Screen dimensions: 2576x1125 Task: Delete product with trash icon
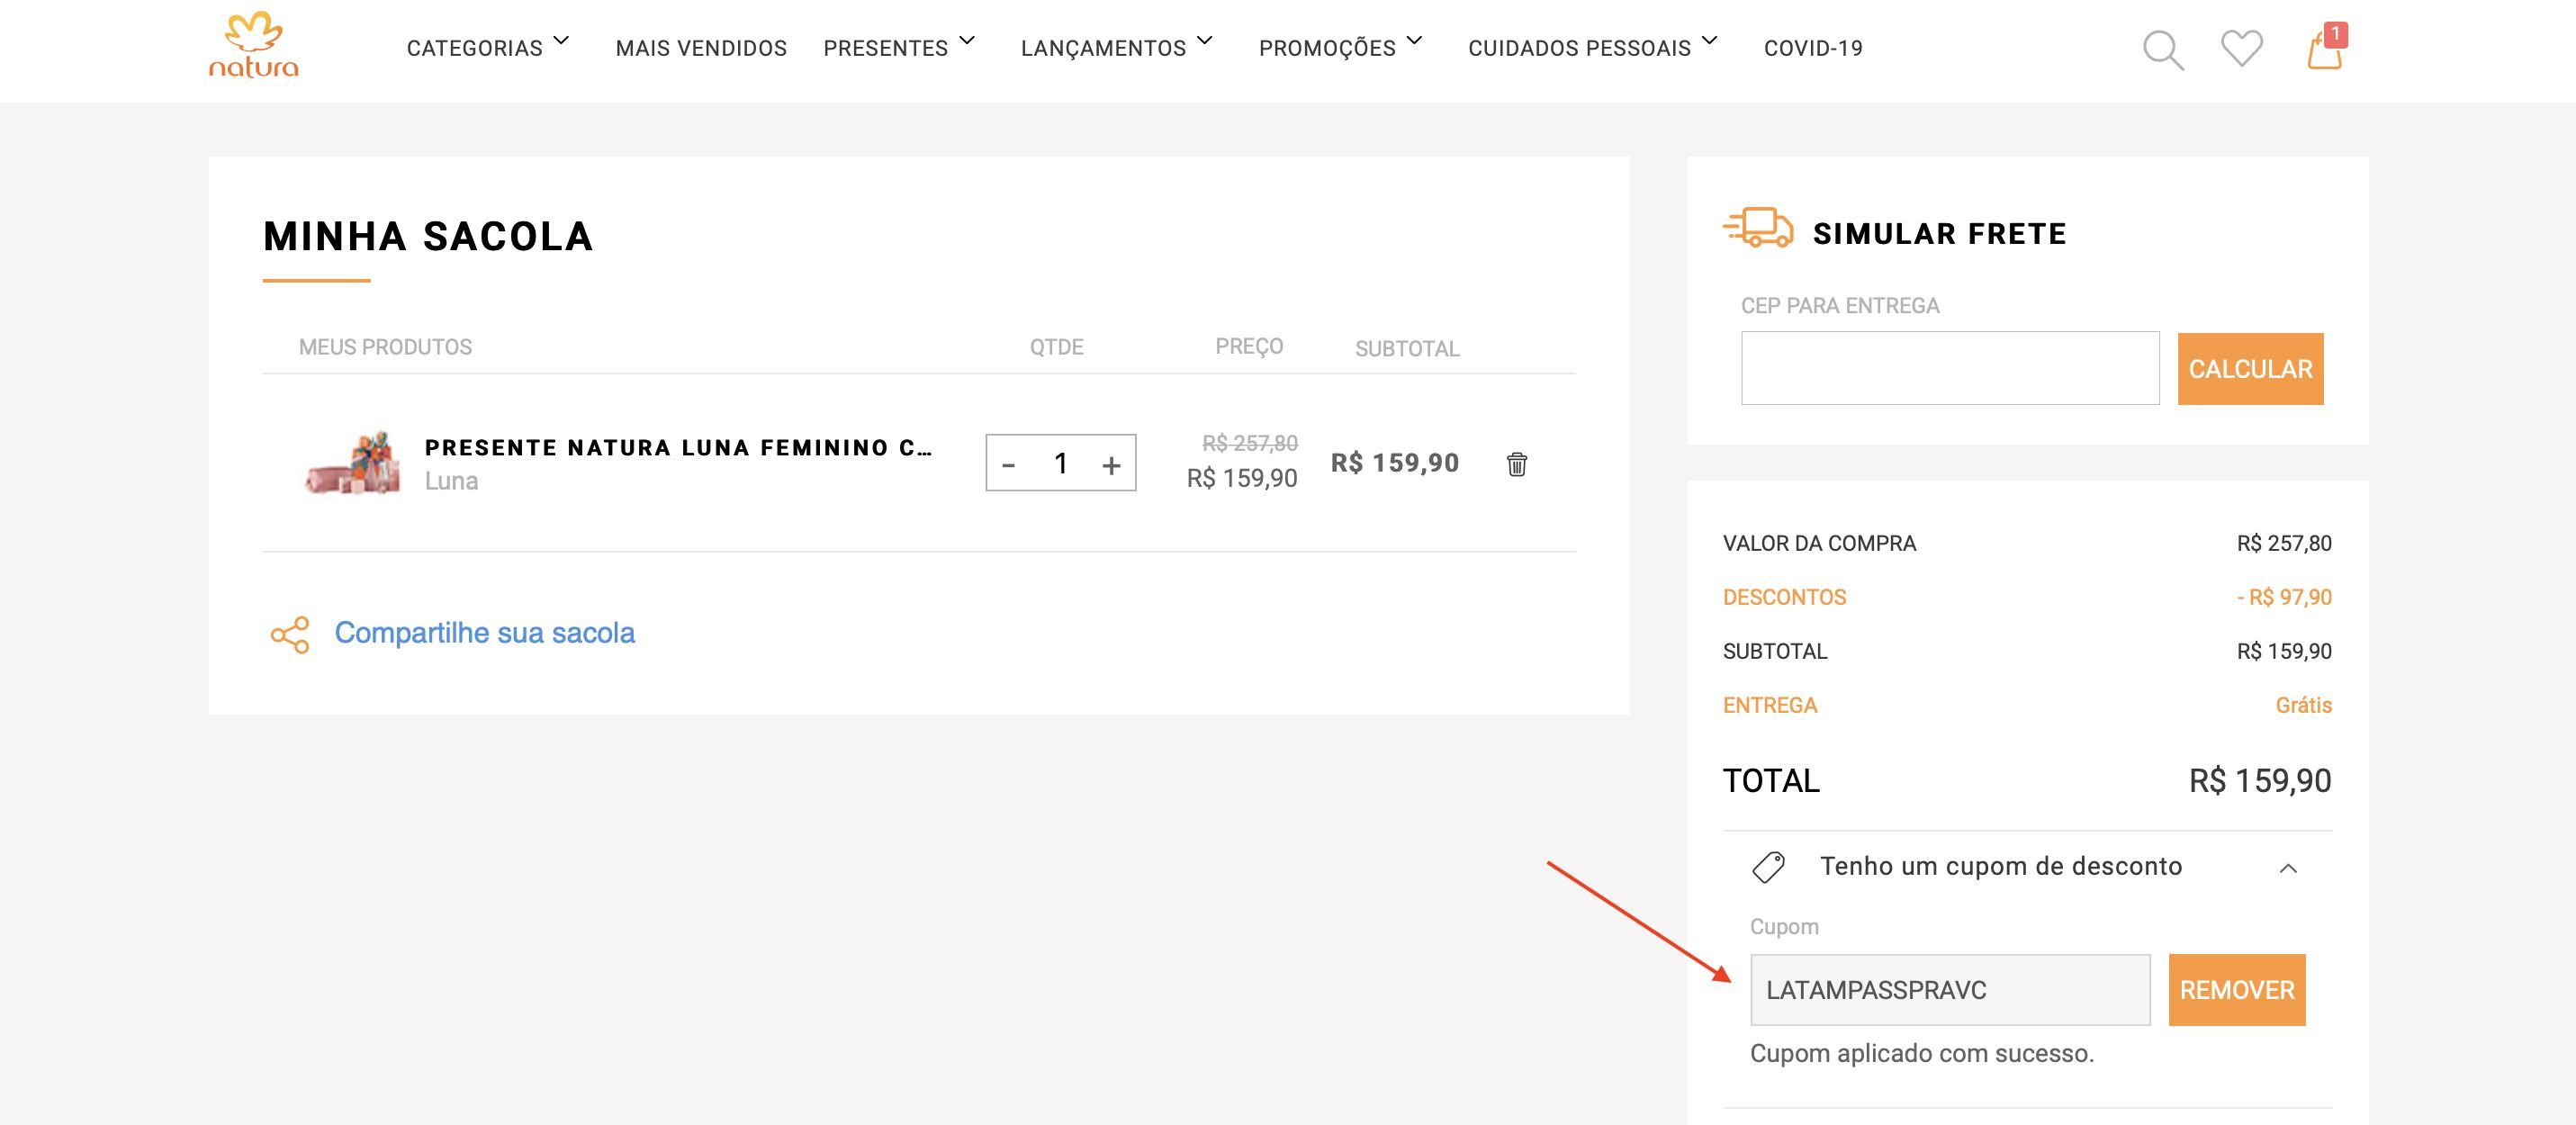(1517, 464)
